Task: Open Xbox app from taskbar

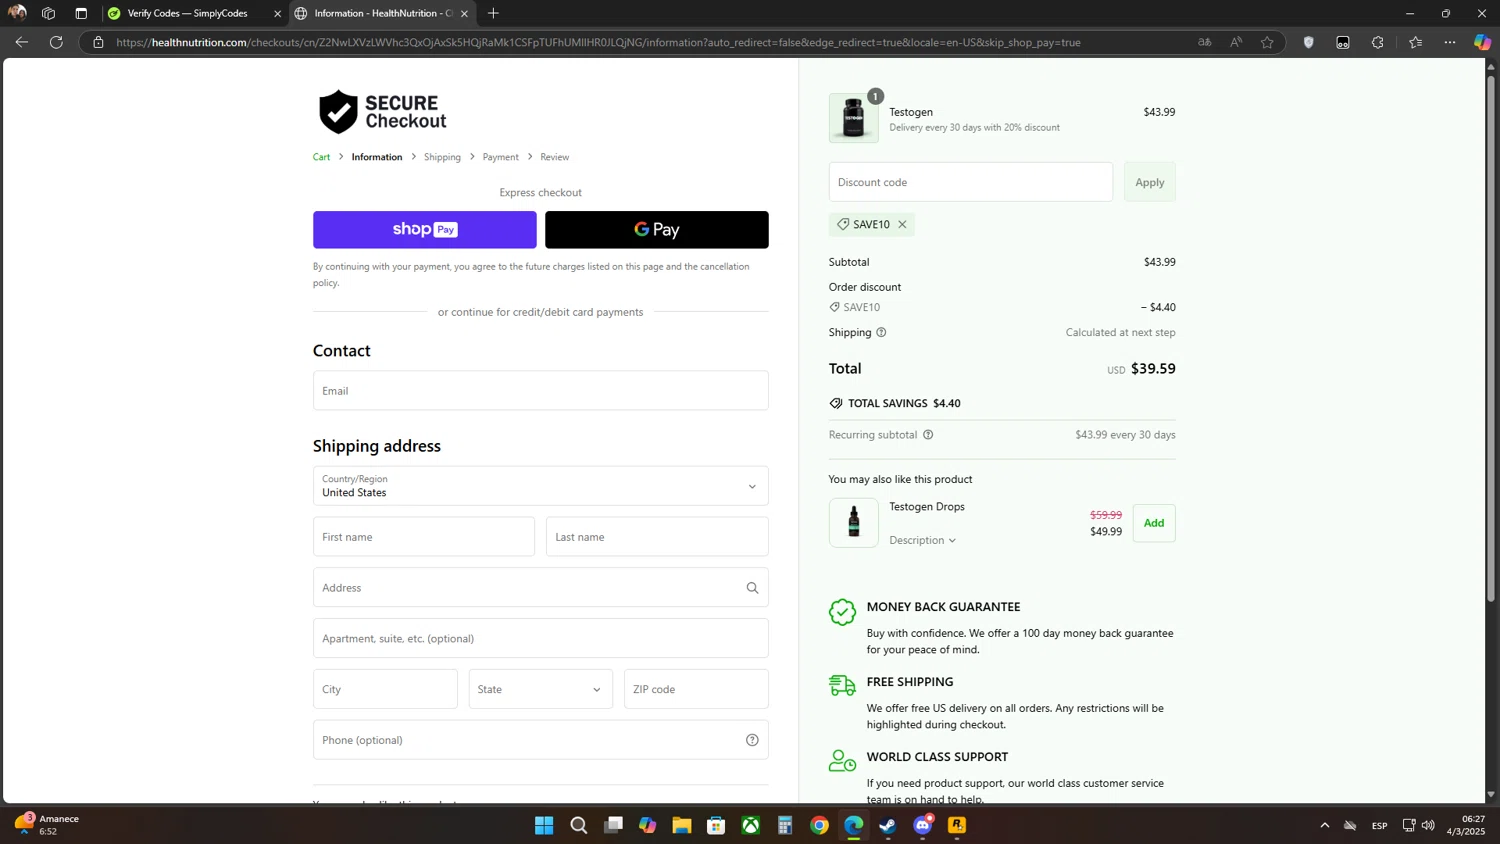Action: coord(750,825)
